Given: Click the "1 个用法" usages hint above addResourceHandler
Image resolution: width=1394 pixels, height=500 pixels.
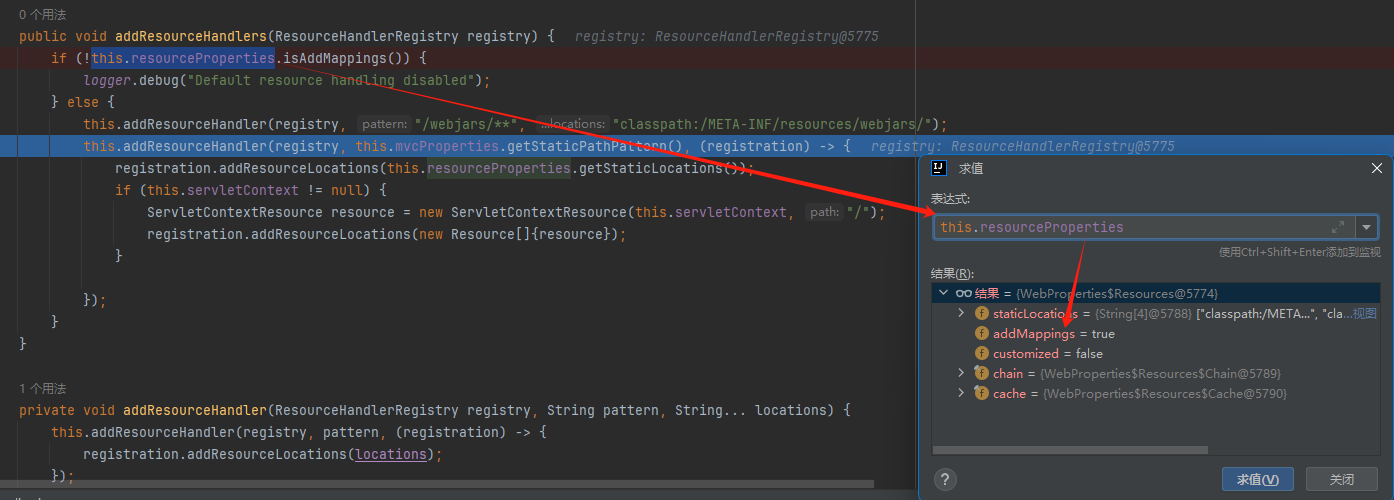Looking at the screenshot, I should [43, 388].
